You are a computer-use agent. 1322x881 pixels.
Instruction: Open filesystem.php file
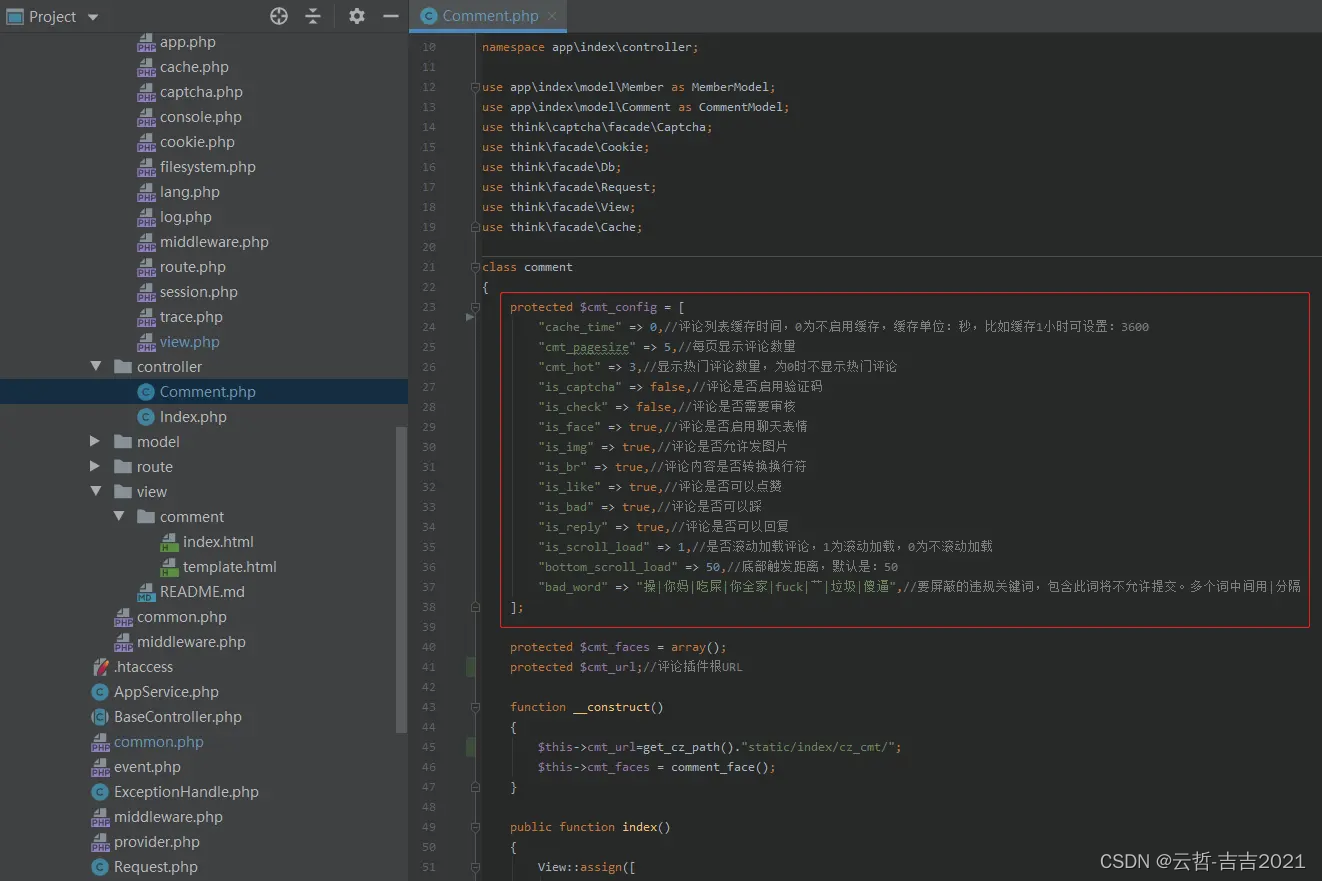[x=208, y=167]
